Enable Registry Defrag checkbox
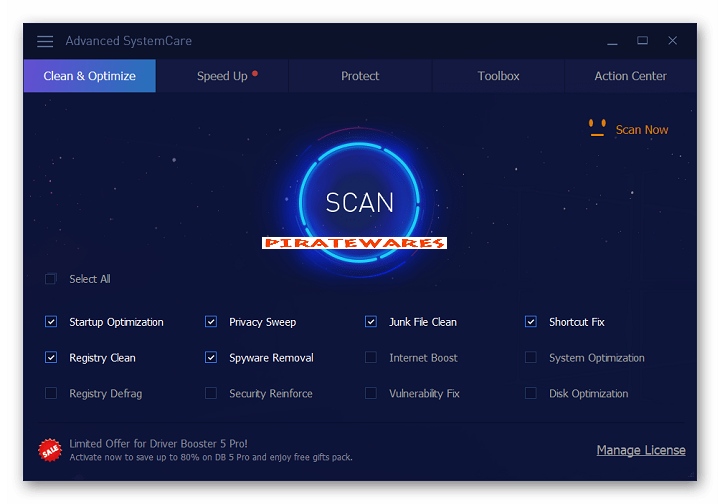Viewport: 720px width, 504px height. tap(51, 393)
